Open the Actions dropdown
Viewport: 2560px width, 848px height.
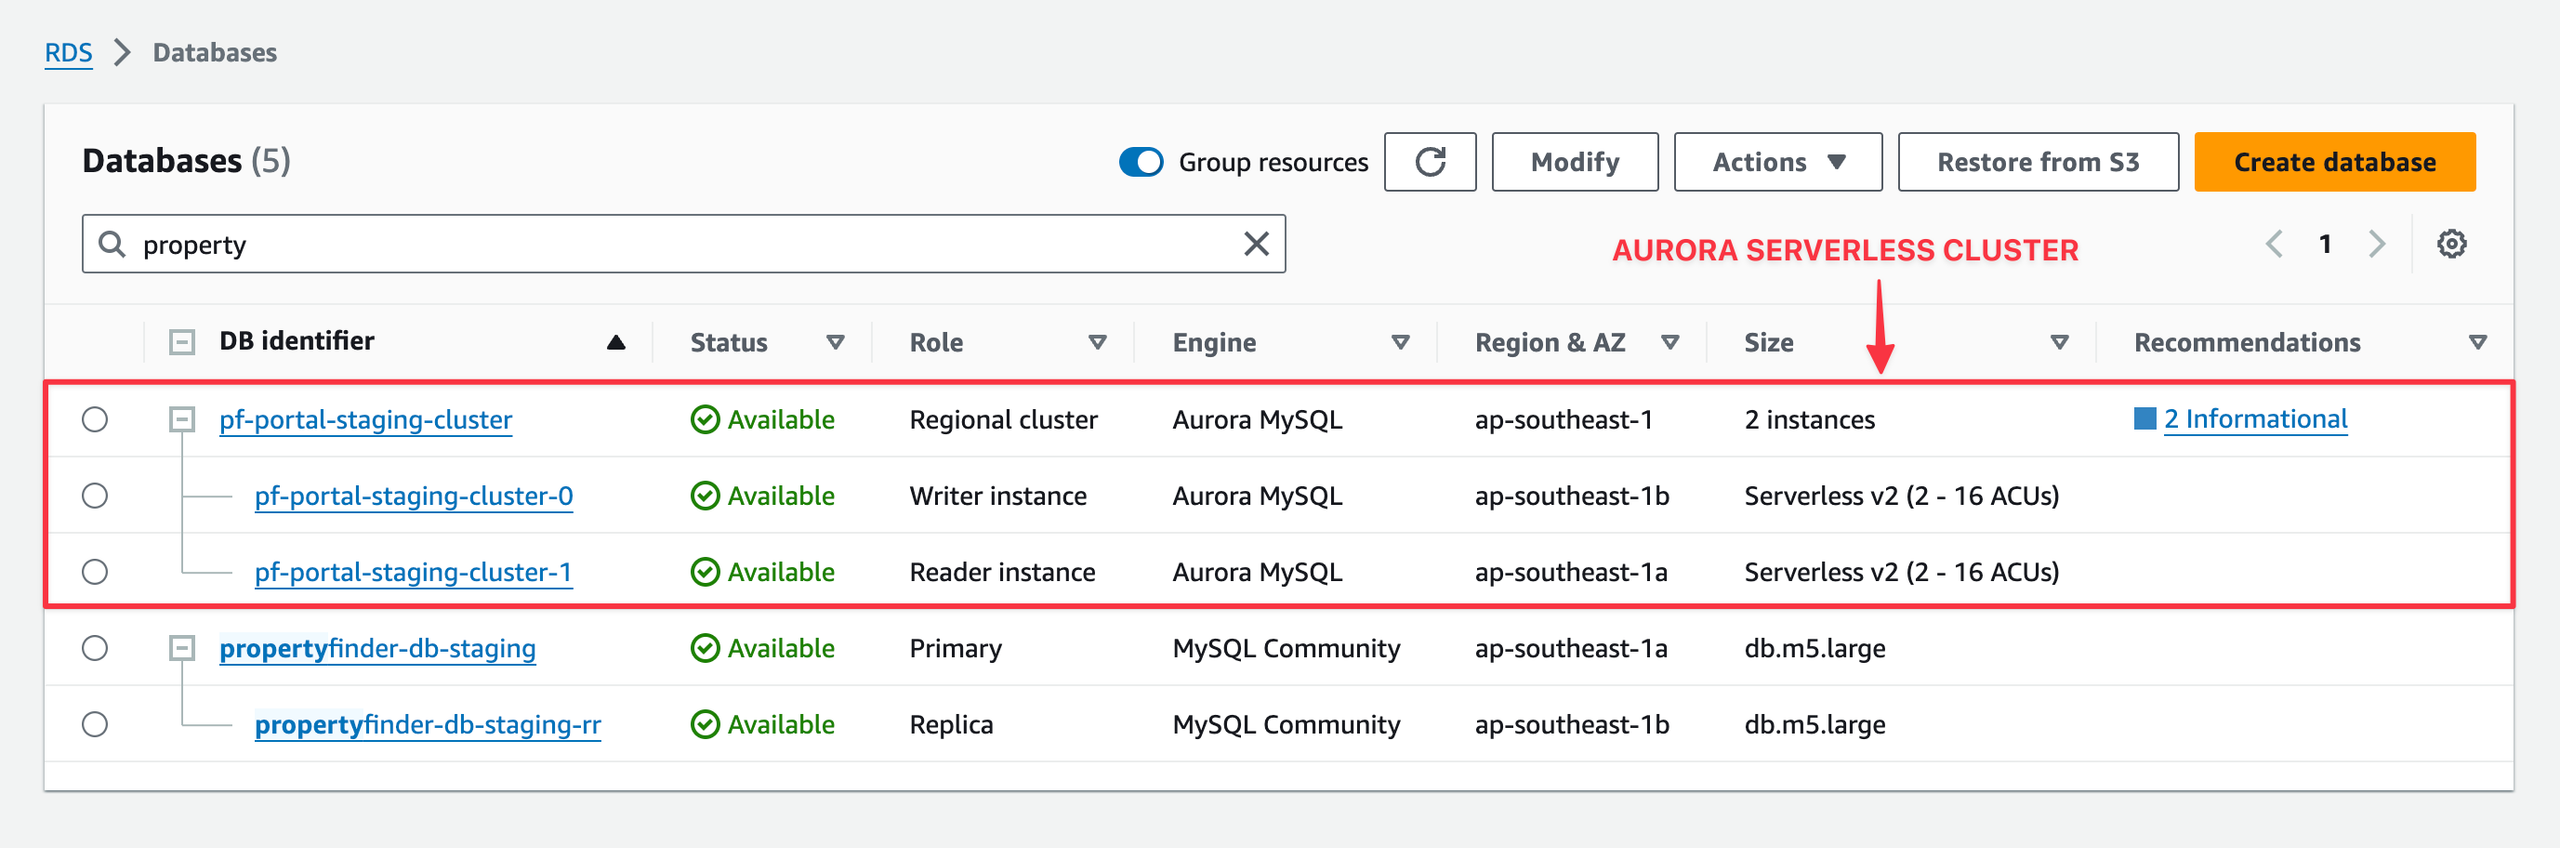[1778, 162]
